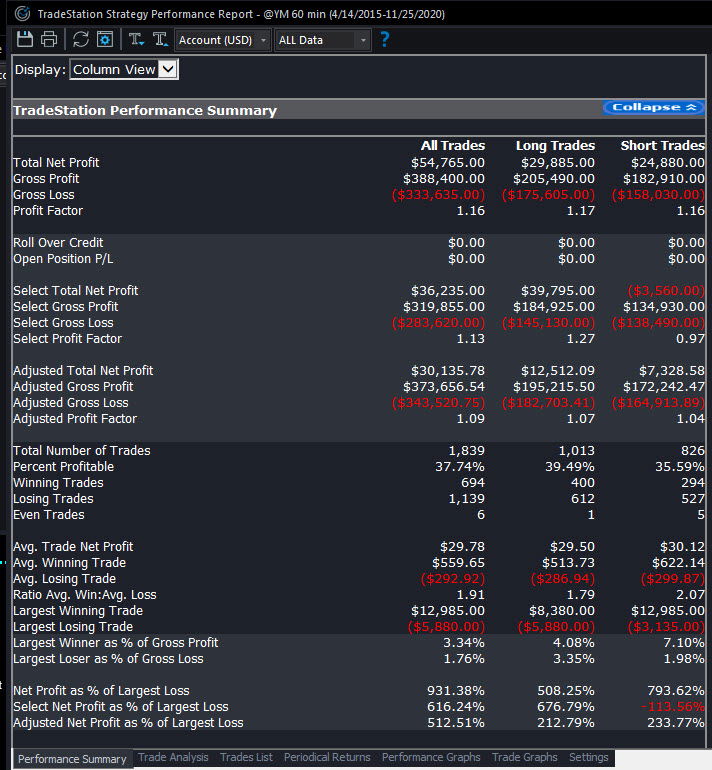712x770 pixels.
Task: Click the Adjusted Gross Profit row label
Action: (73, 386)
